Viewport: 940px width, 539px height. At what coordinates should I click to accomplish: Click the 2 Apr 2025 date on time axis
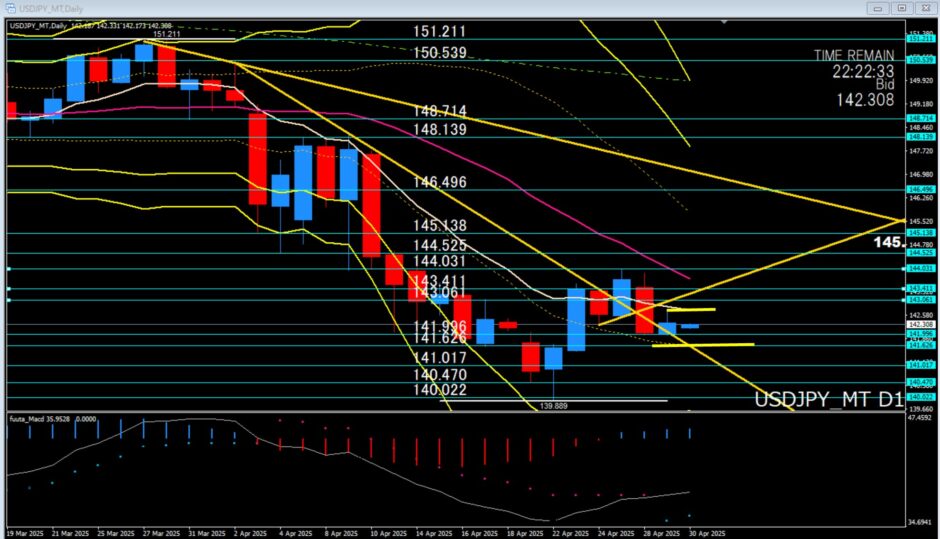click(x=254, y=532)
